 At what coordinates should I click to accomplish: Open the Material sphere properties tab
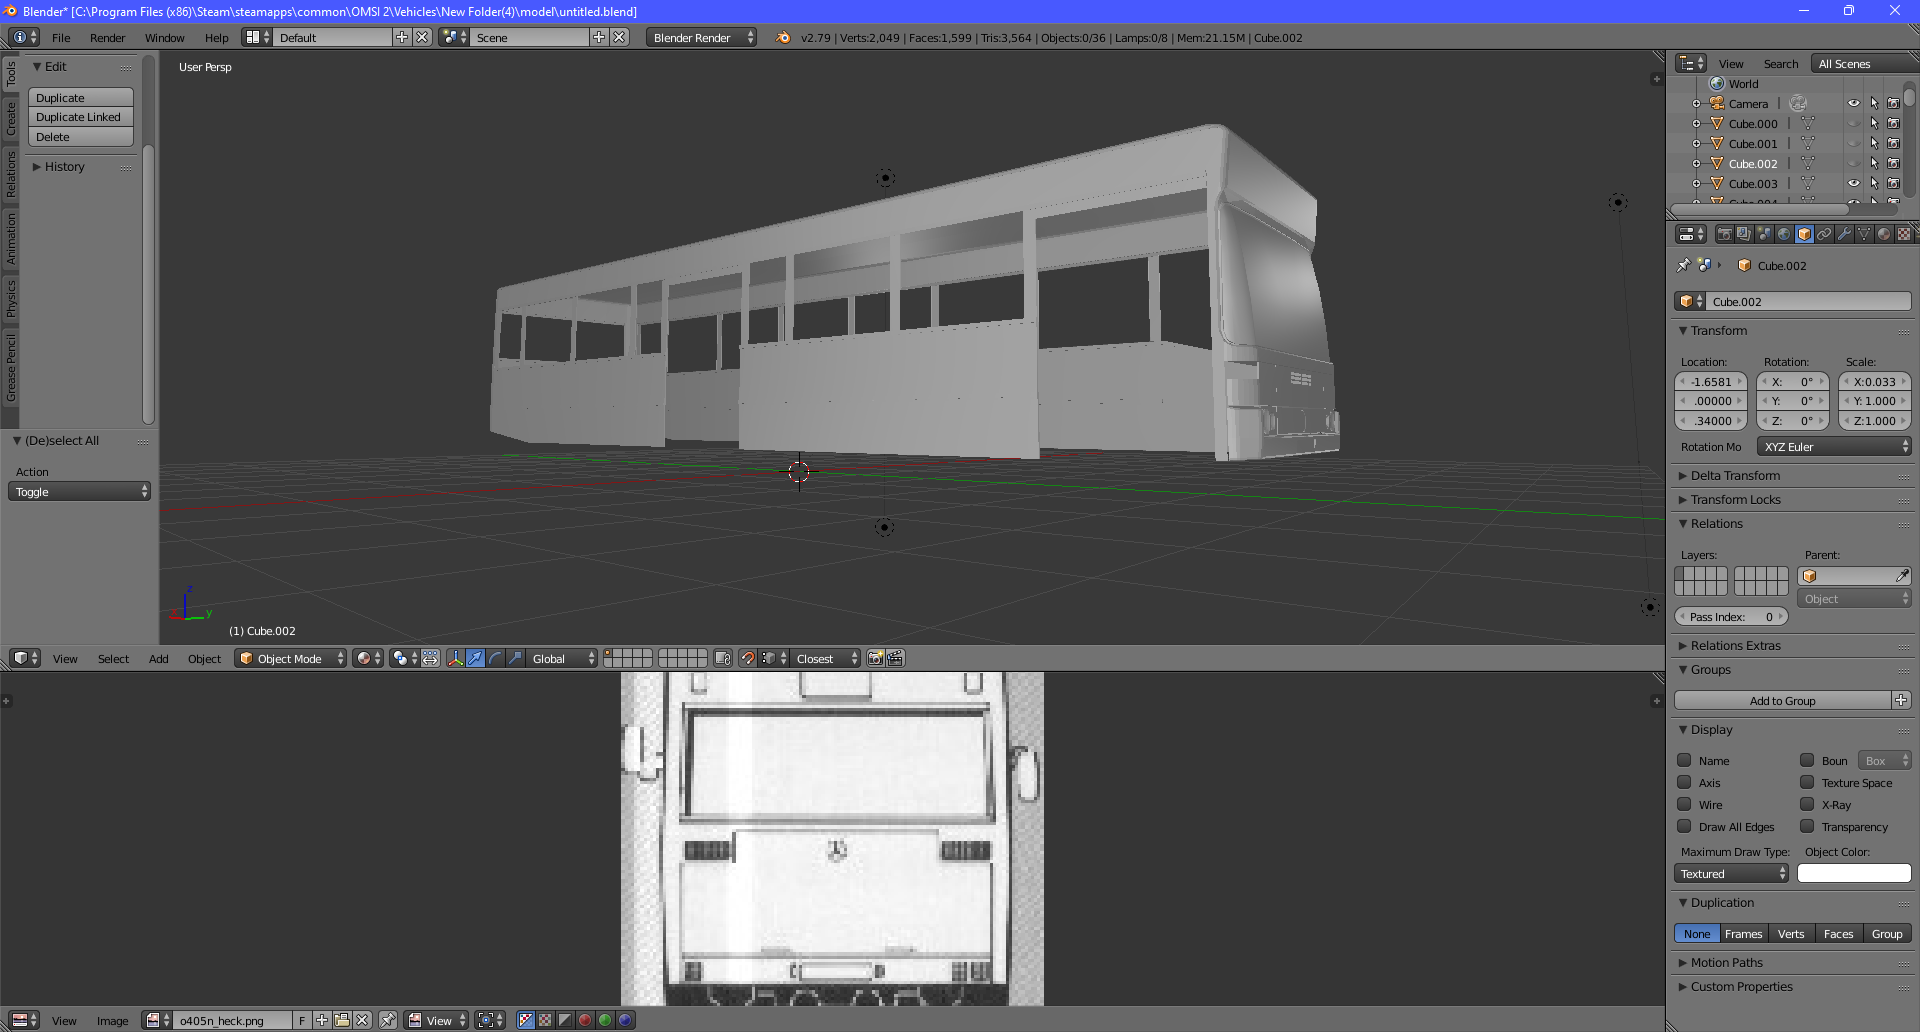pyautogui.click(x=1884, y=234)
